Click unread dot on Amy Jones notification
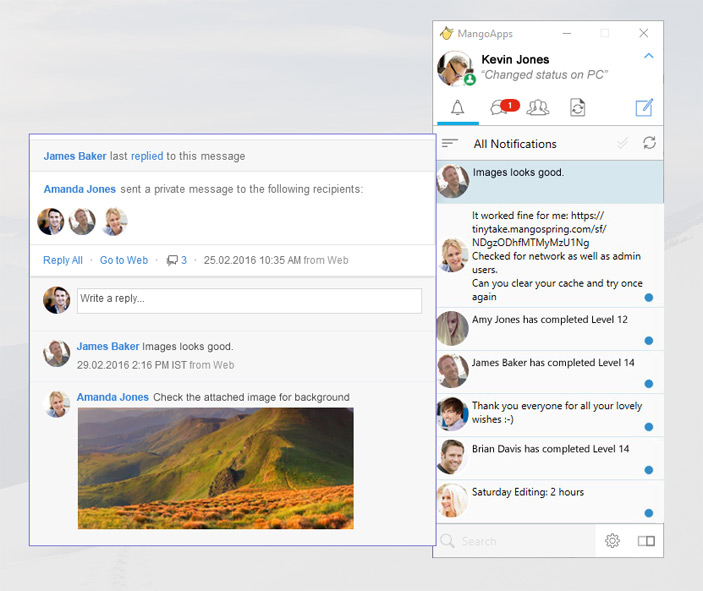The image size is (703, 591). tap(649, 341)
